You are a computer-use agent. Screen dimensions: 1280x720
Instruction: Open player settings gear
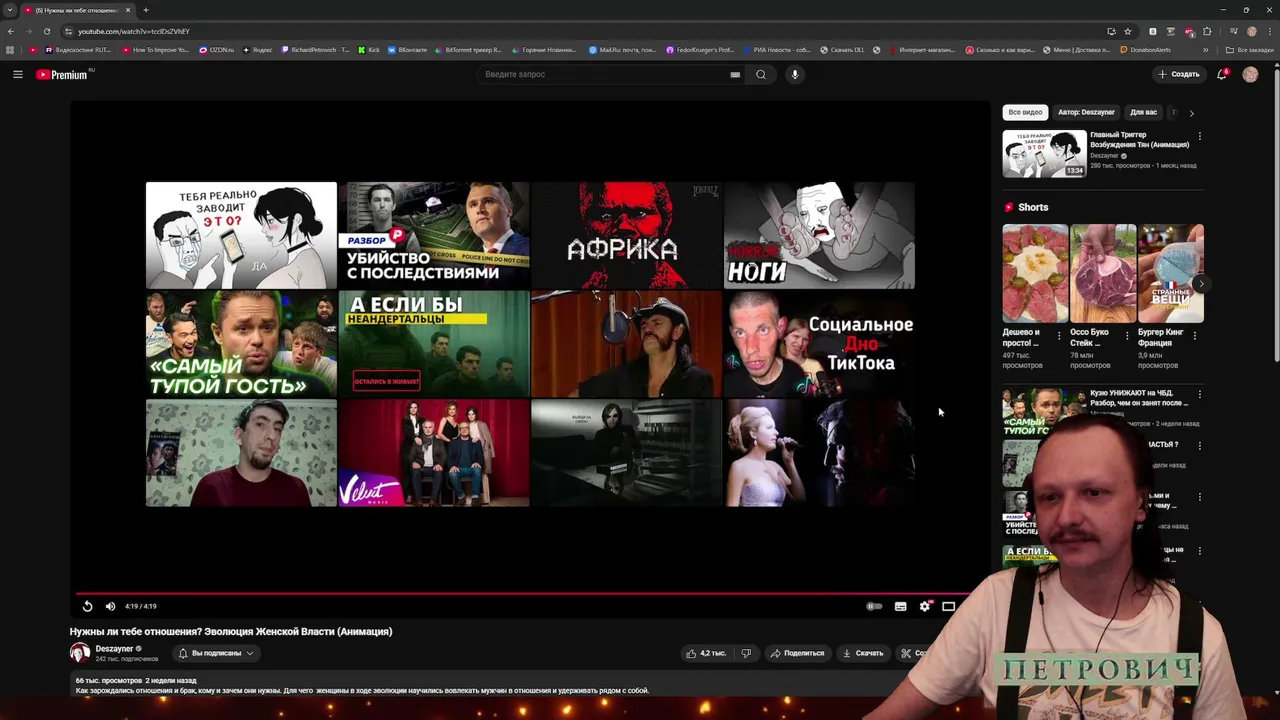click(x=925, y=606)
